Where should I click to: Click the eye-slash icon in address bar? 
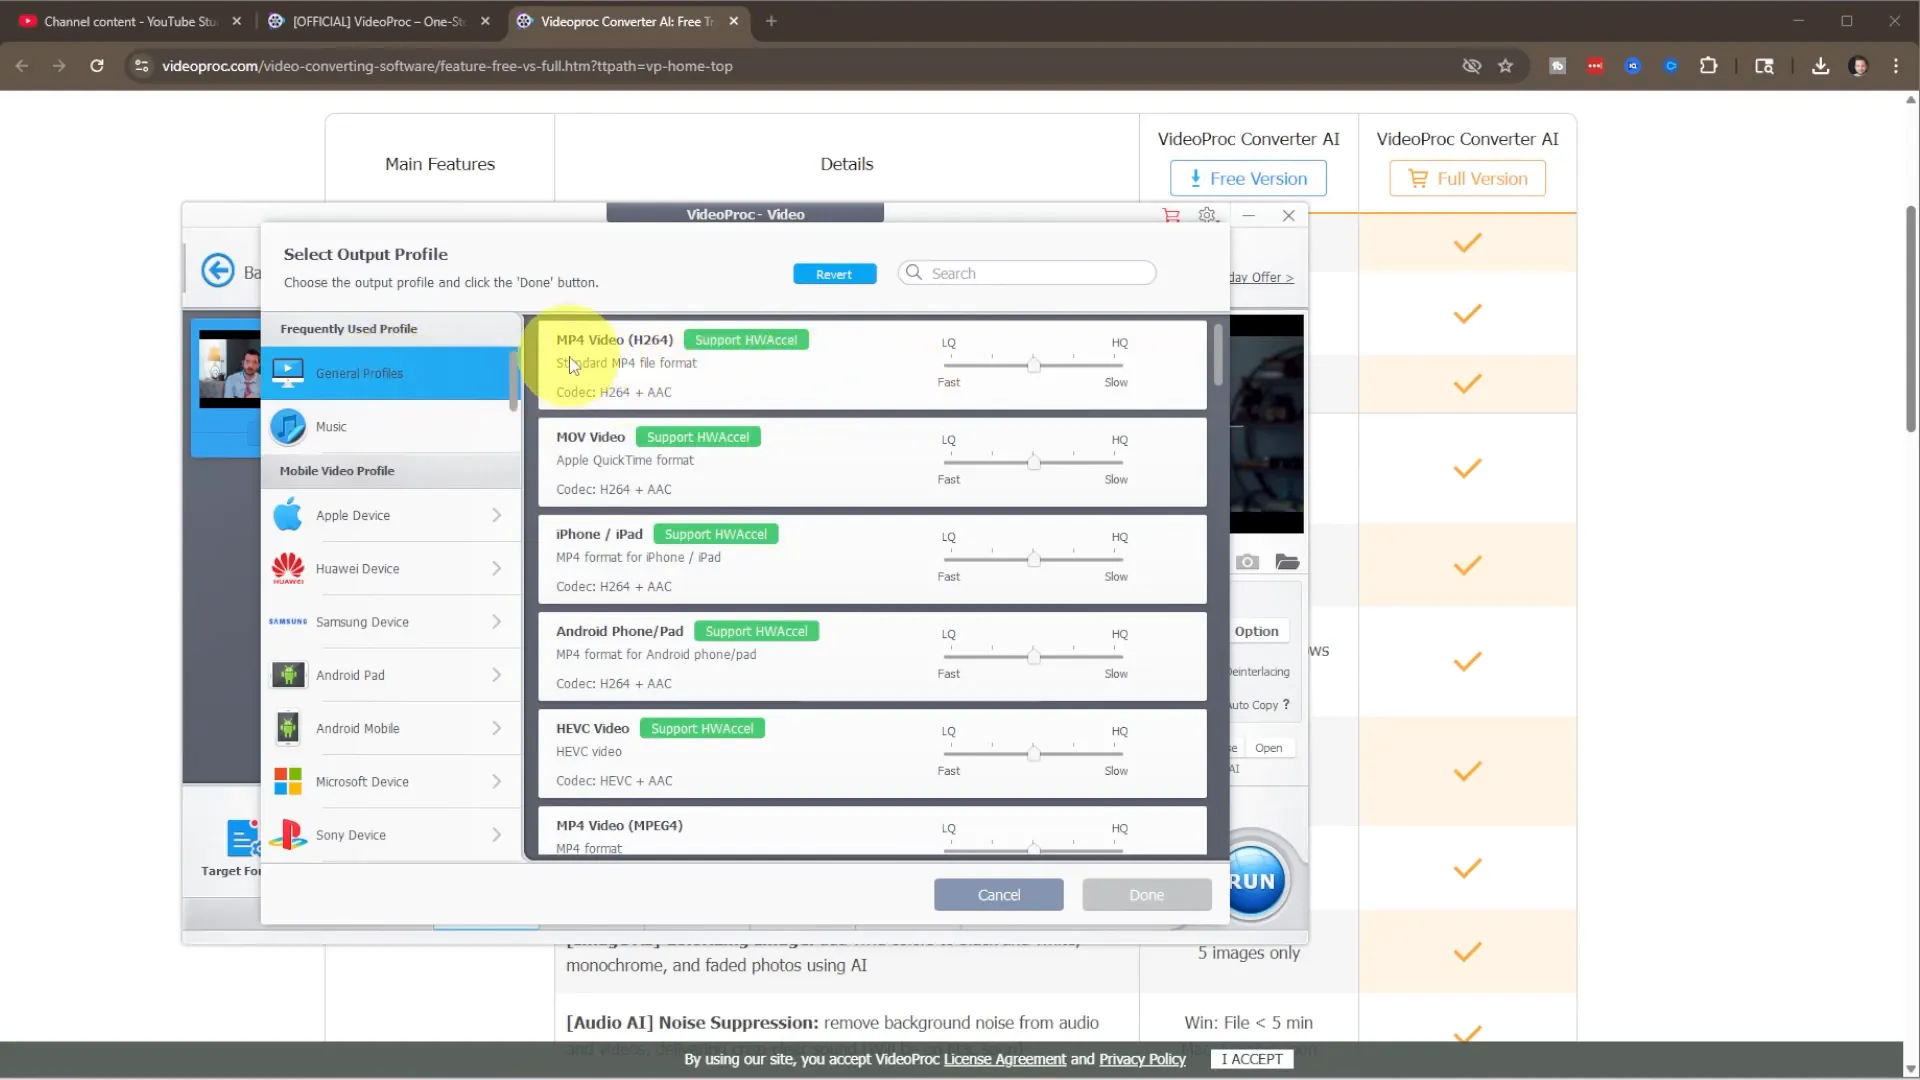coord(1471,66)
